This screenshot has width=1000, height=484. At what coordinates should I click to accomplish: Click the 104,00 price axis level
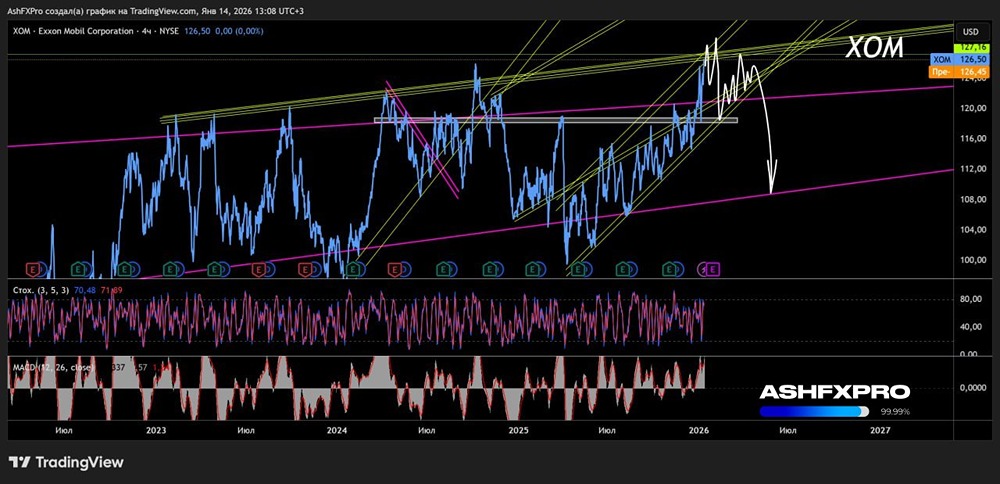coord(973,230)
